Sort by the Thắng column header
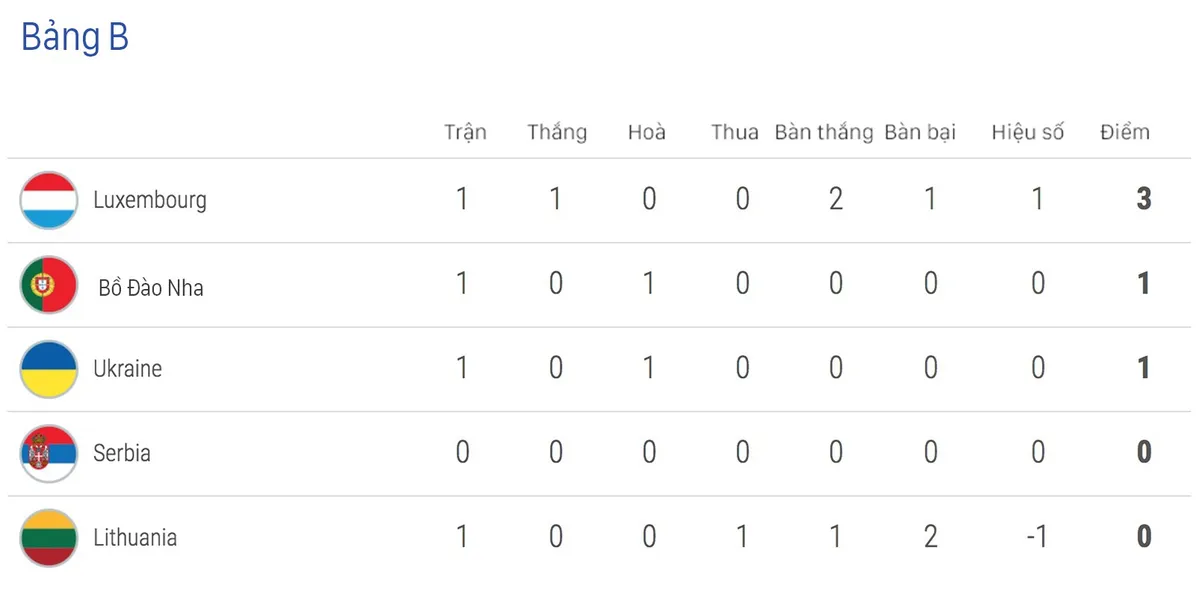 click(x=557, y=132)
